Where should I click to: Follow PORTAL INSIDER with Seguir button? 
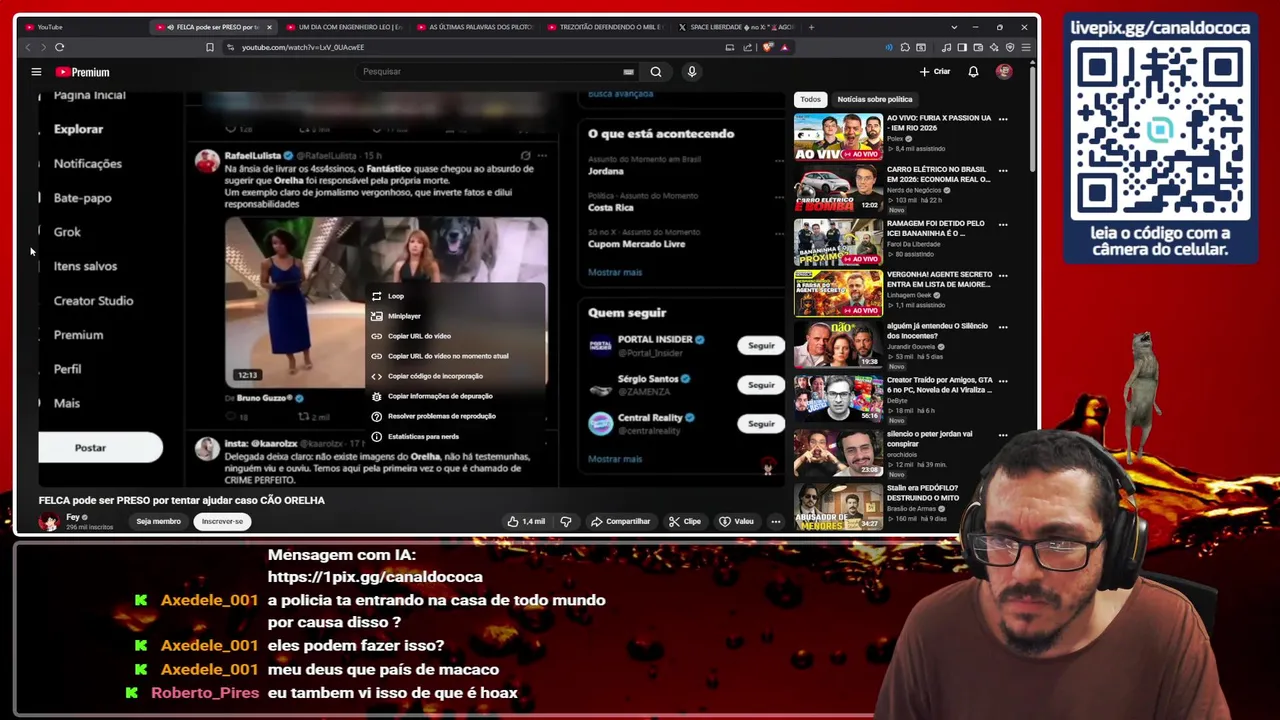[x=761, y=345]
